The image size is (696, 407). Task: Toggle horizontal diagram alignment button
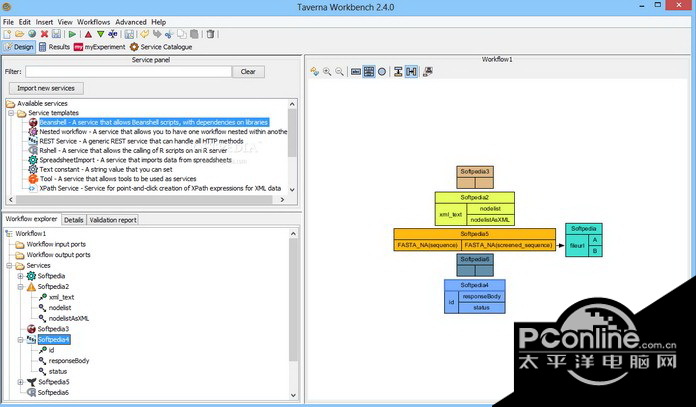click(412, 72)
